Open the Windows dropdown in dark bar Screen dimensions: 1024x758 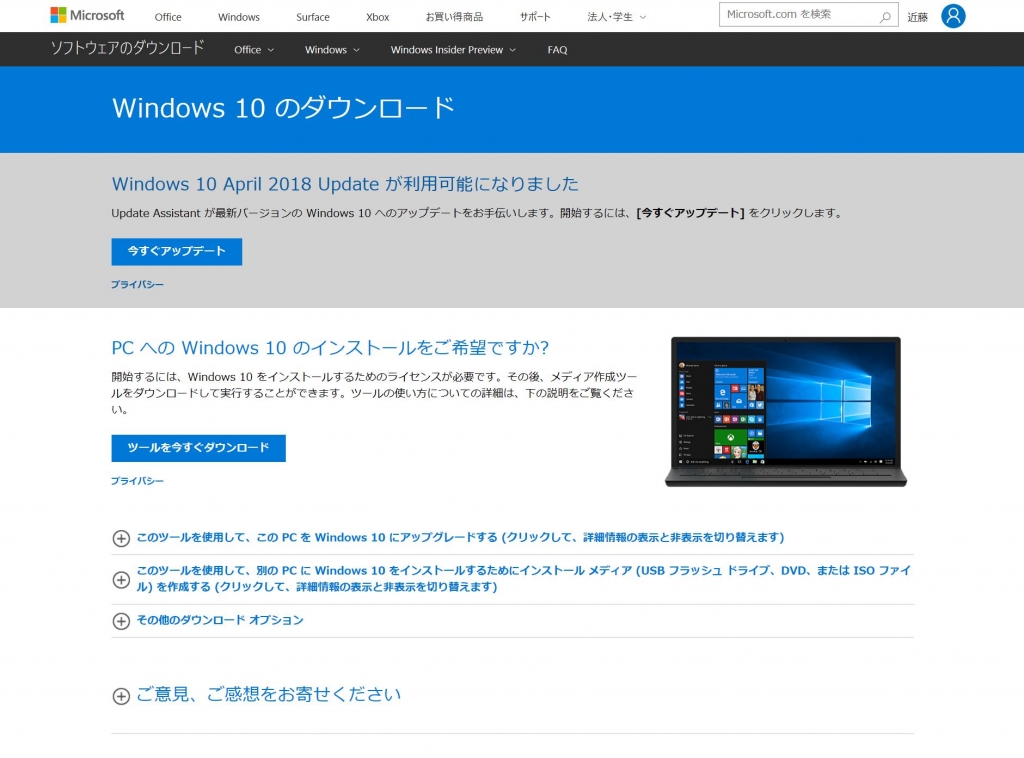pos(332,50)
